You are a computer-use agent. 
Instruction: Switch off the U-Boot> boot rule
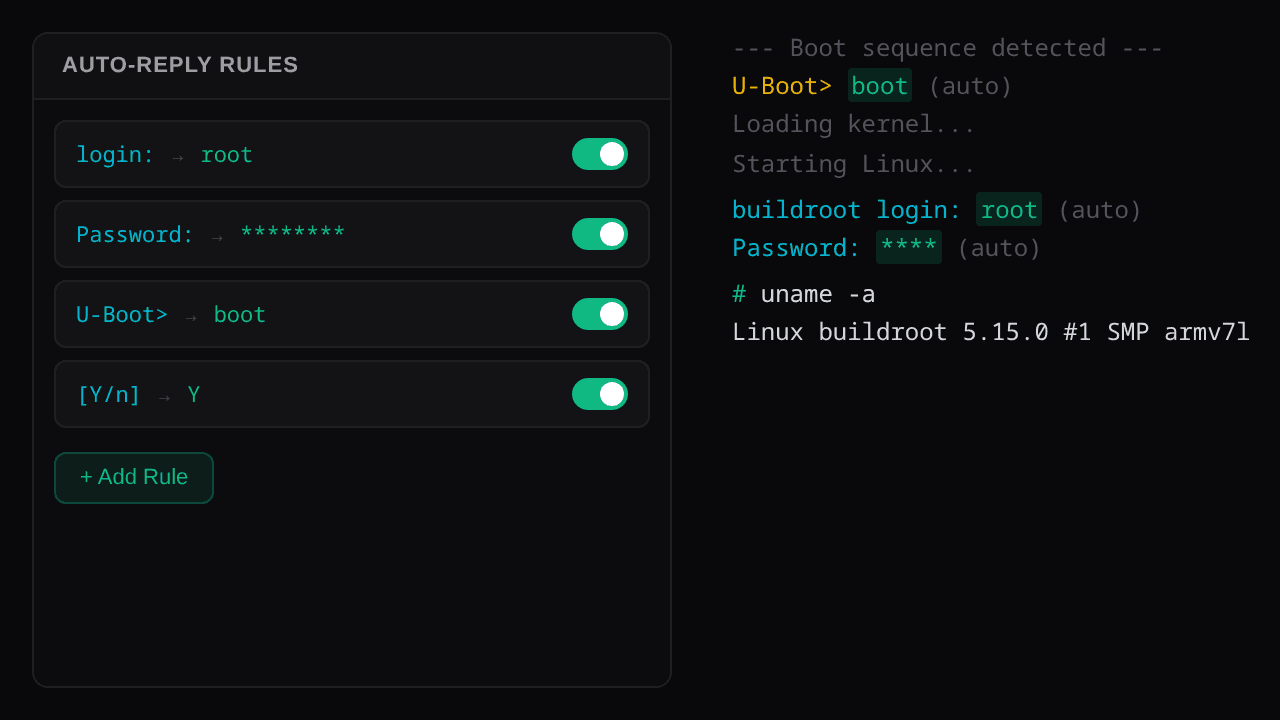tap(599, 314)
